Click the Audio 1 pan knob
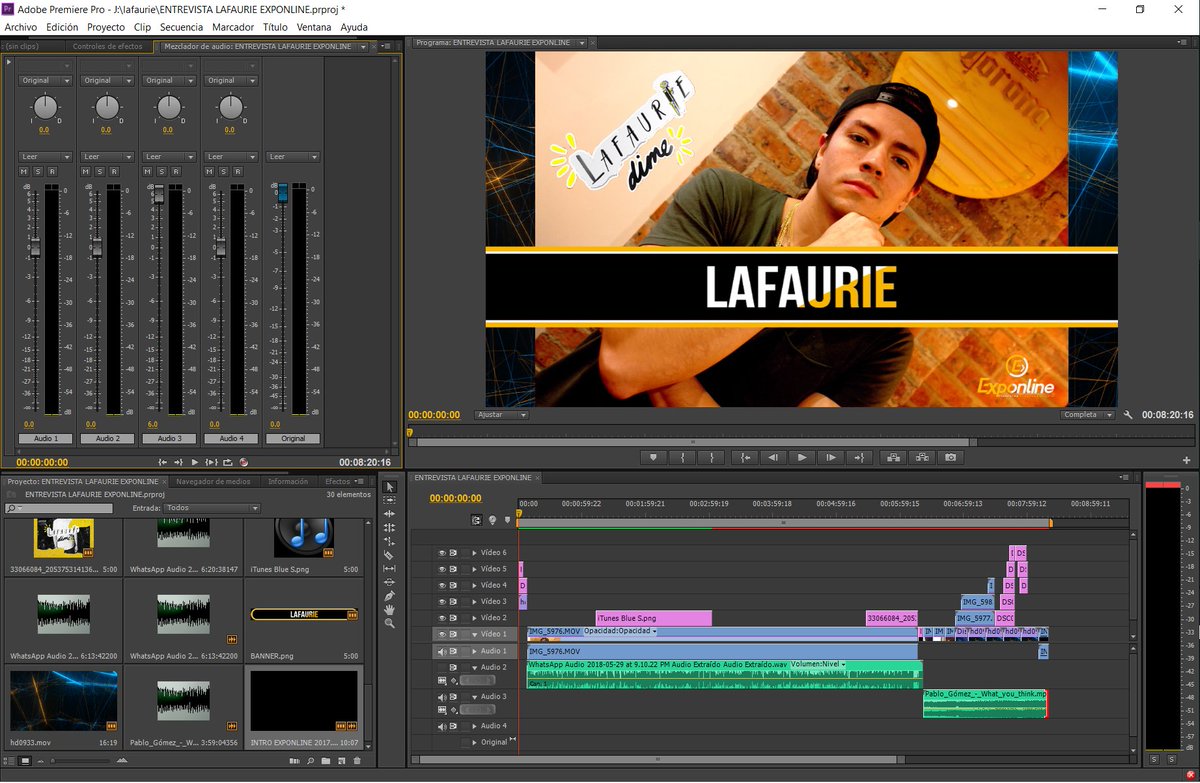Image resolution: width=1200 pixels, height=783 pixels. point(45,107)
